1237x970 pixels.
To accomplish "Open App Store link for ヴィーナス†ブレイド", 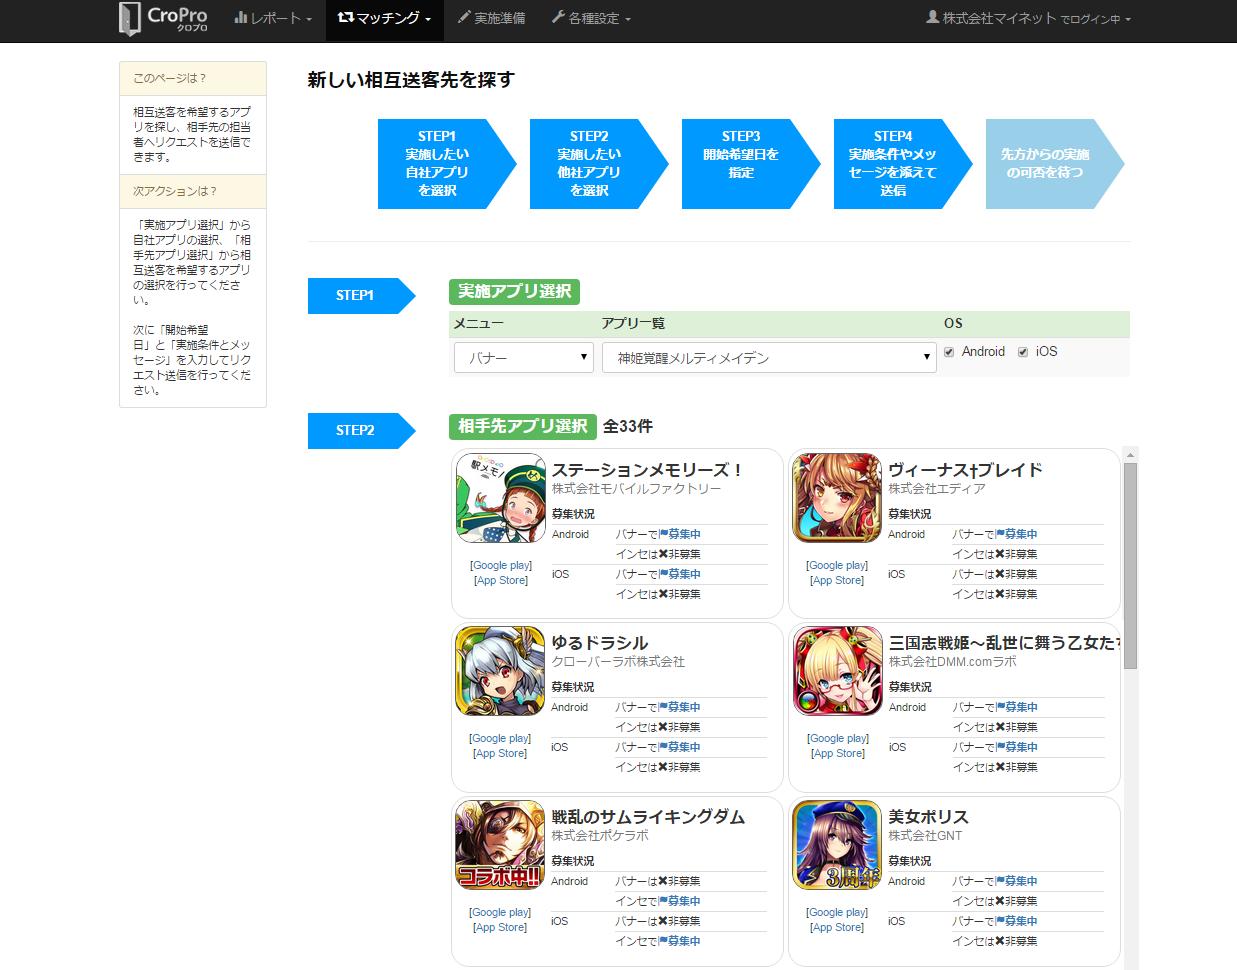I will 837,580.
